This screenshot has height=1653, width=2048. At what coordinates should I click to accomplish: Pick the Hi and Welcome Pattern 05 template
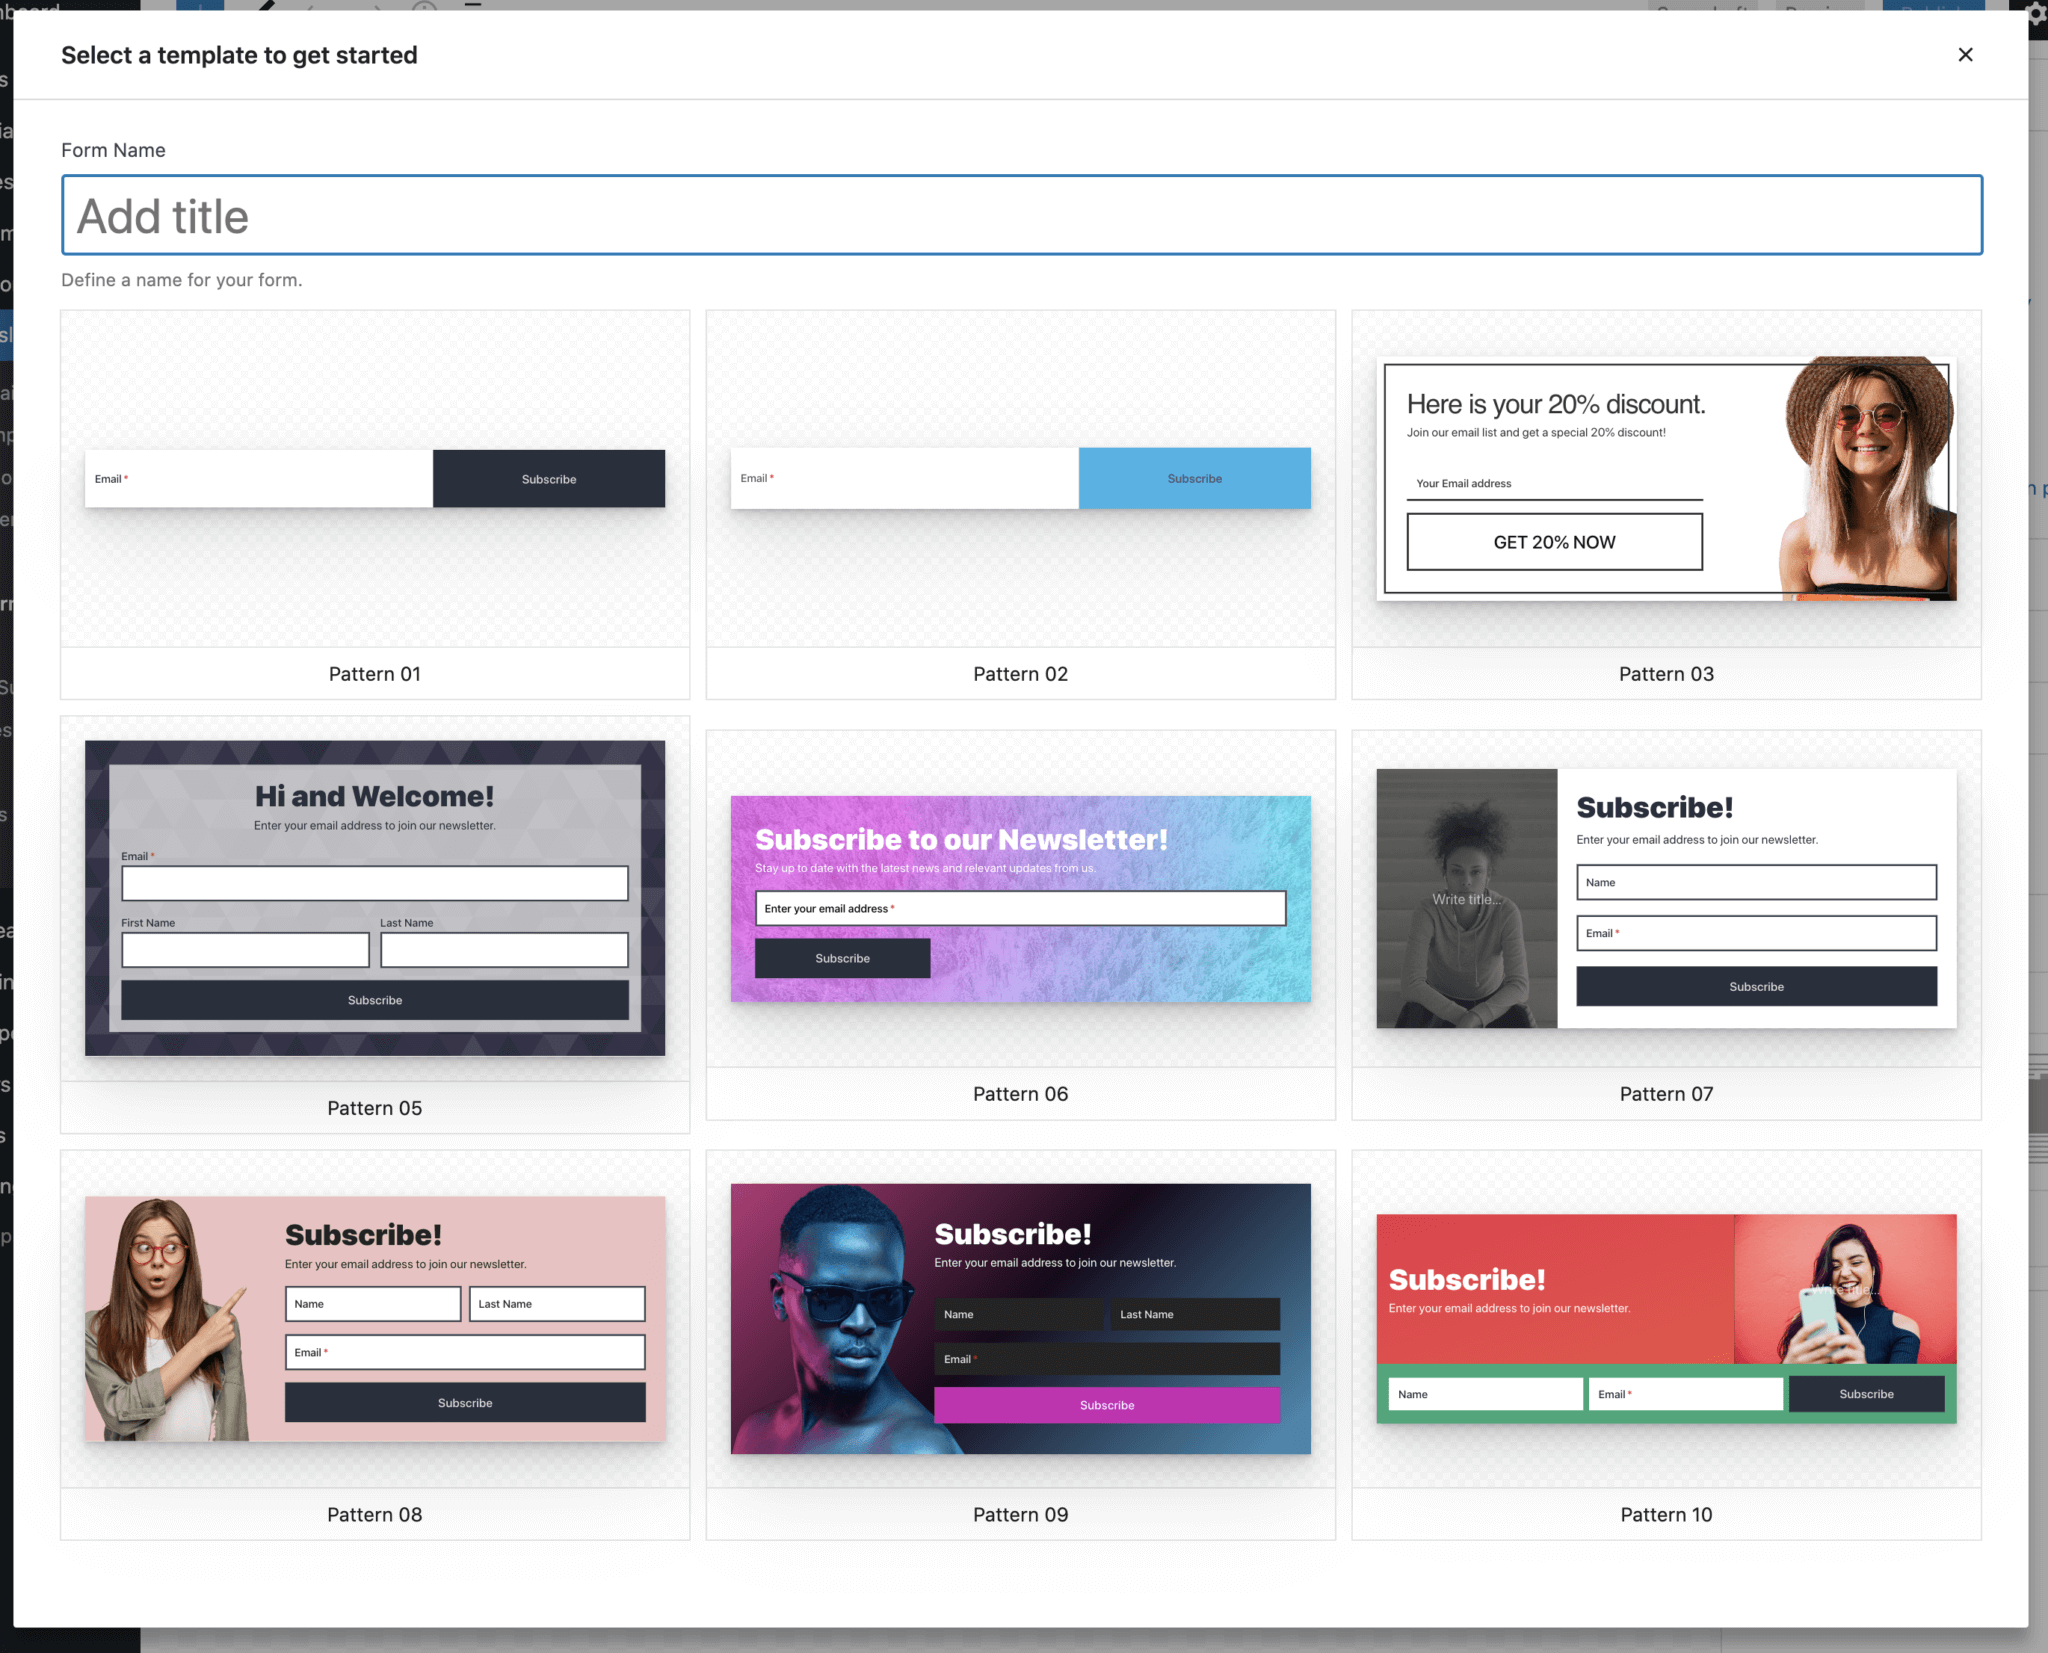[x=374, y=898]
